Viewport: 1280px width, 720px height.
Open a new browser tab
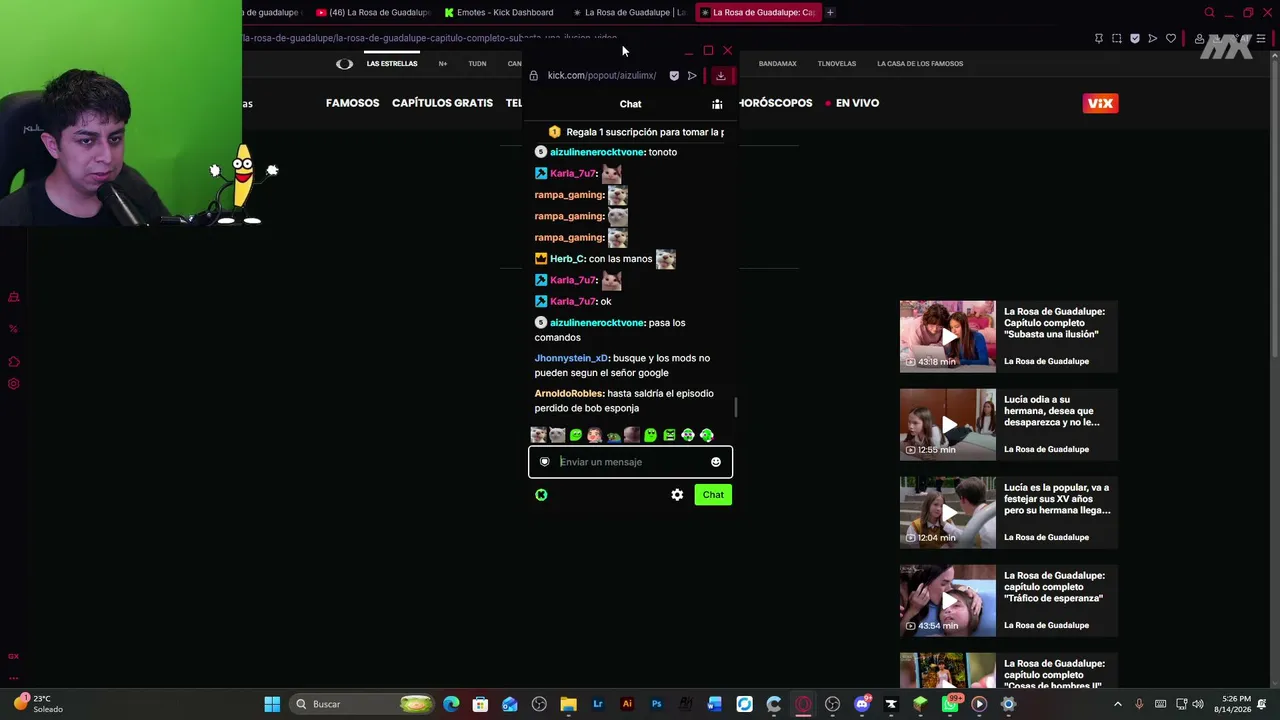[830, 13]
